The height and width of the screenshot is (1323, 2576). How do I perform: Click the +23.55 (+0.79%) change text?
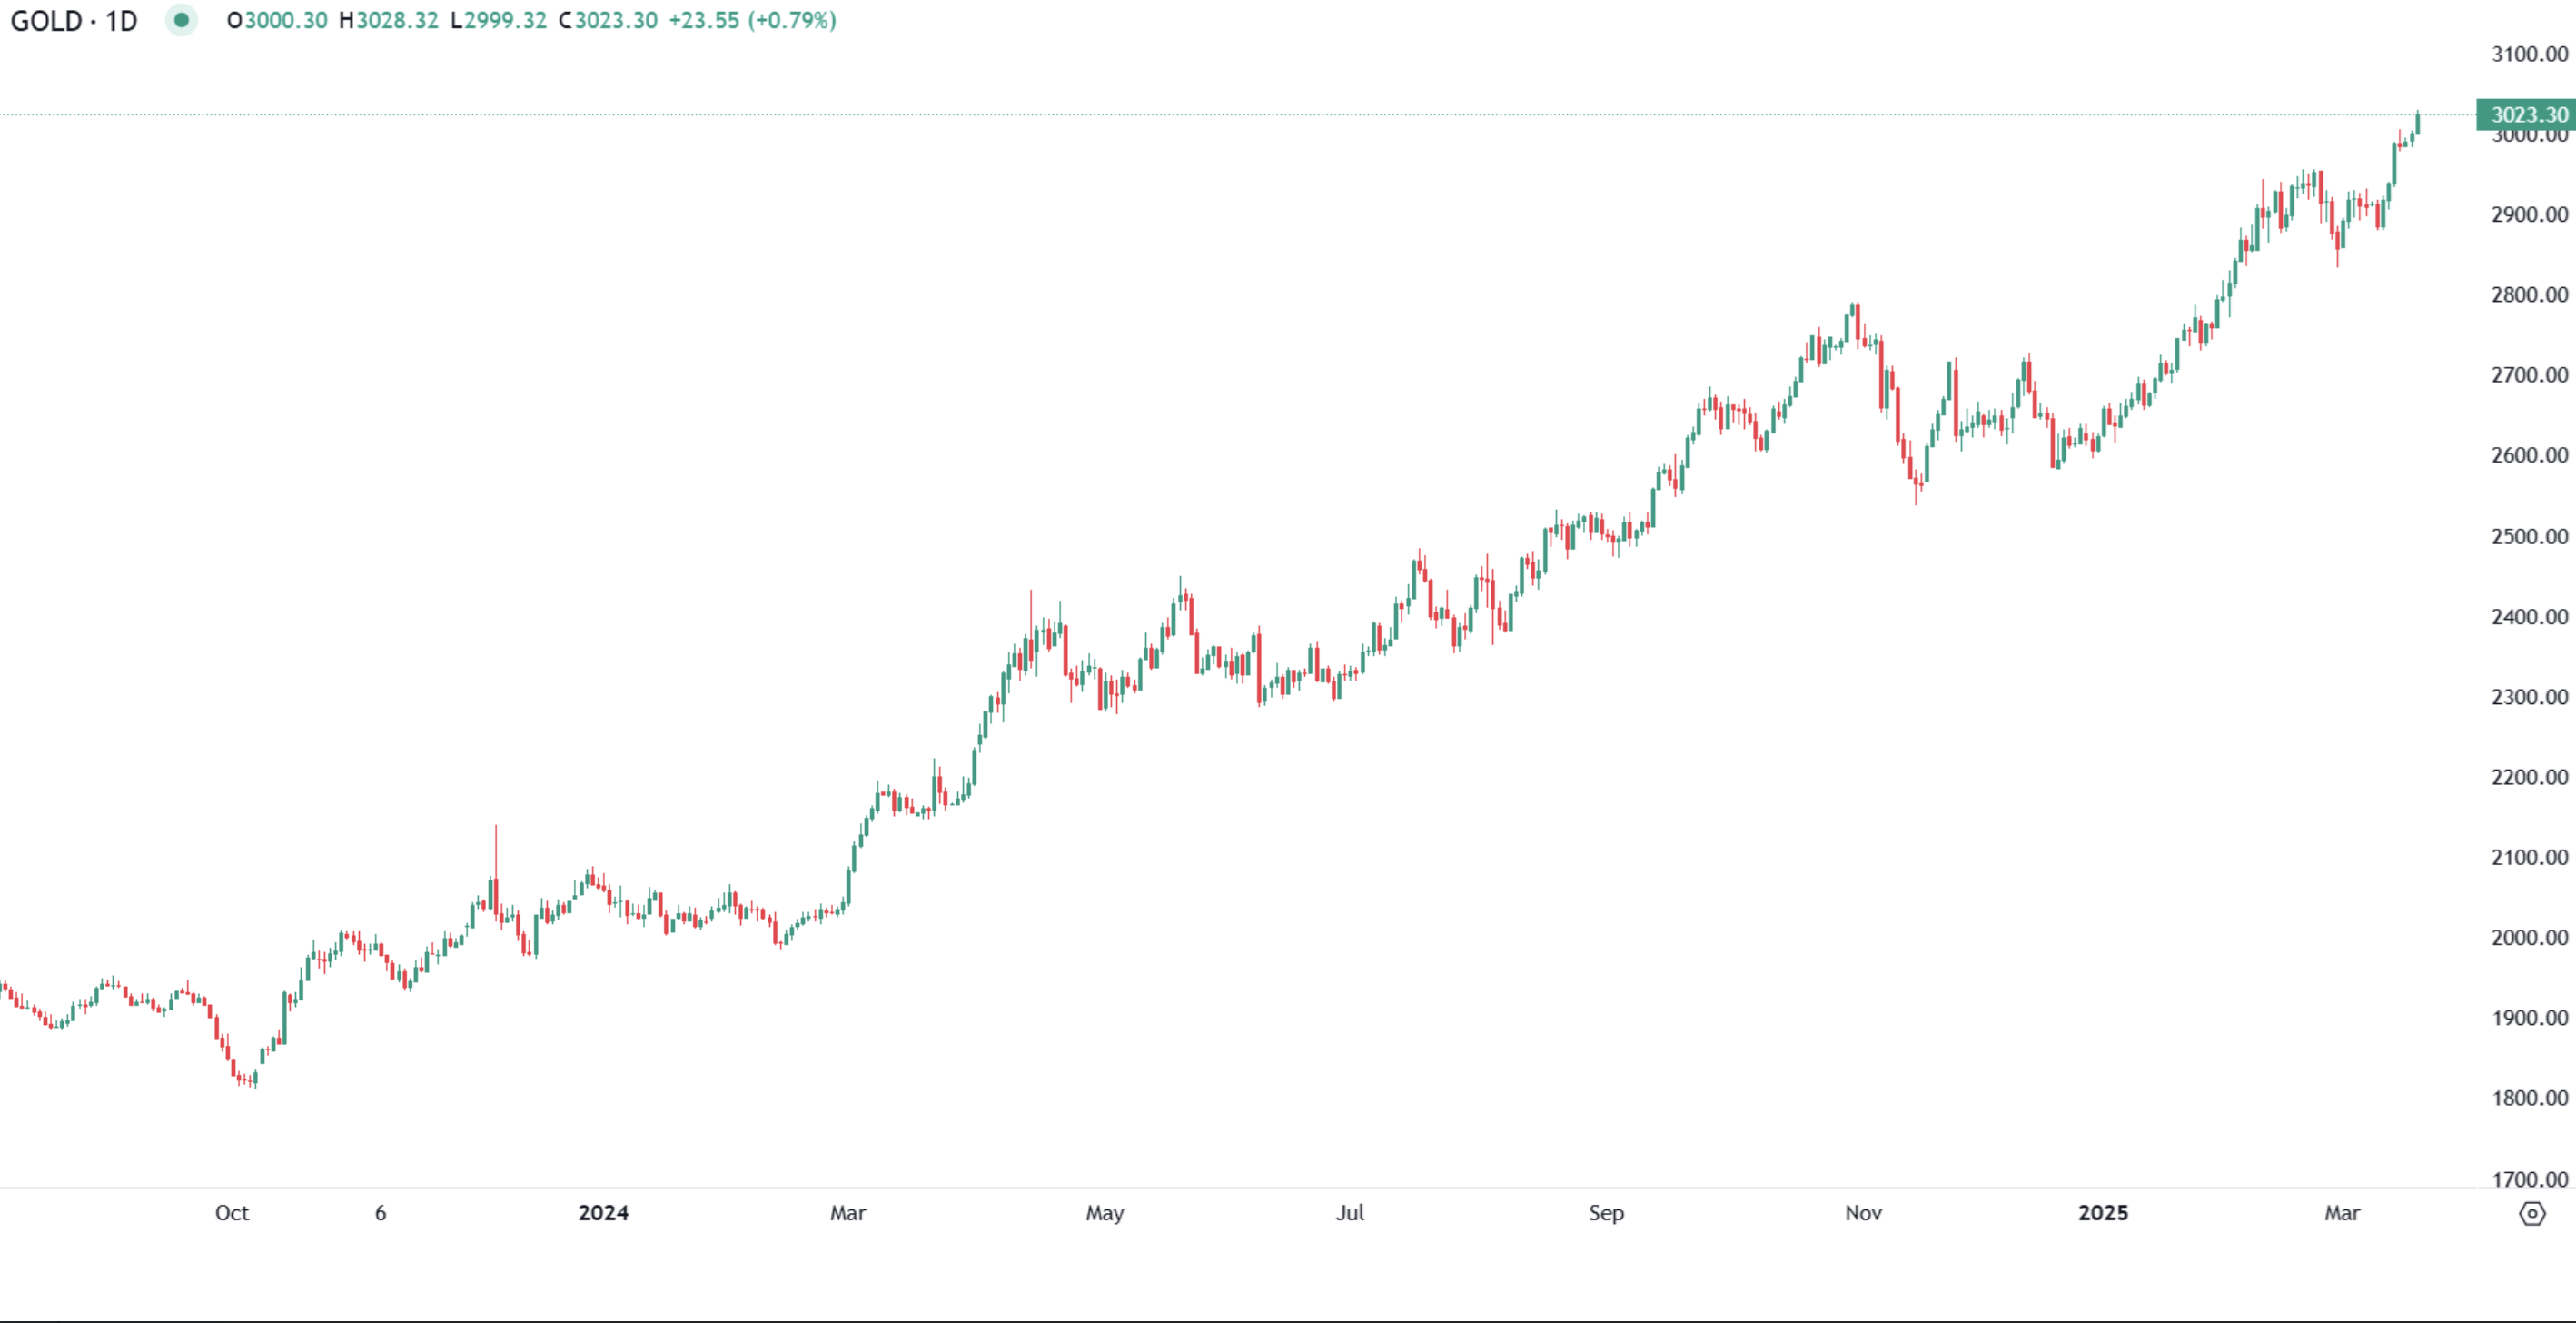tap(752, 21)
